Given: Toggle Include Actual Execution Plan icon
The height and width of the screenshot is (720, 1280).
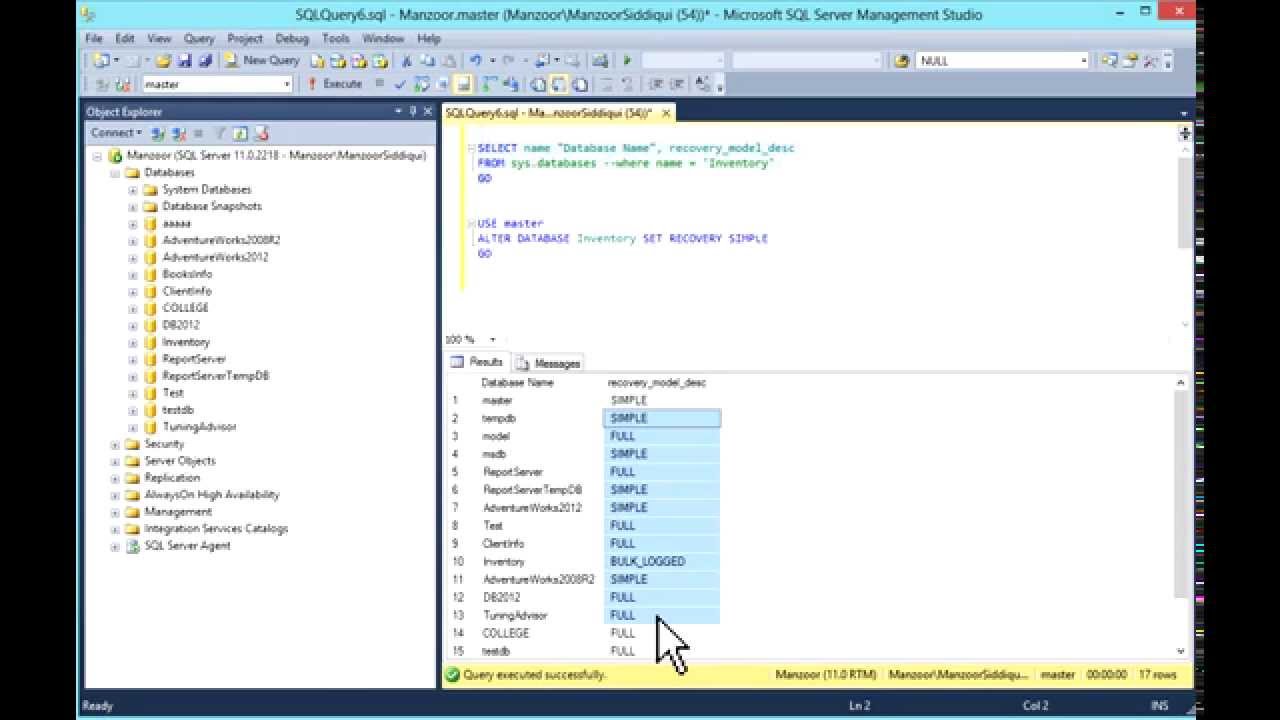Looking at the screenshot, I should (x=489, y=84).
